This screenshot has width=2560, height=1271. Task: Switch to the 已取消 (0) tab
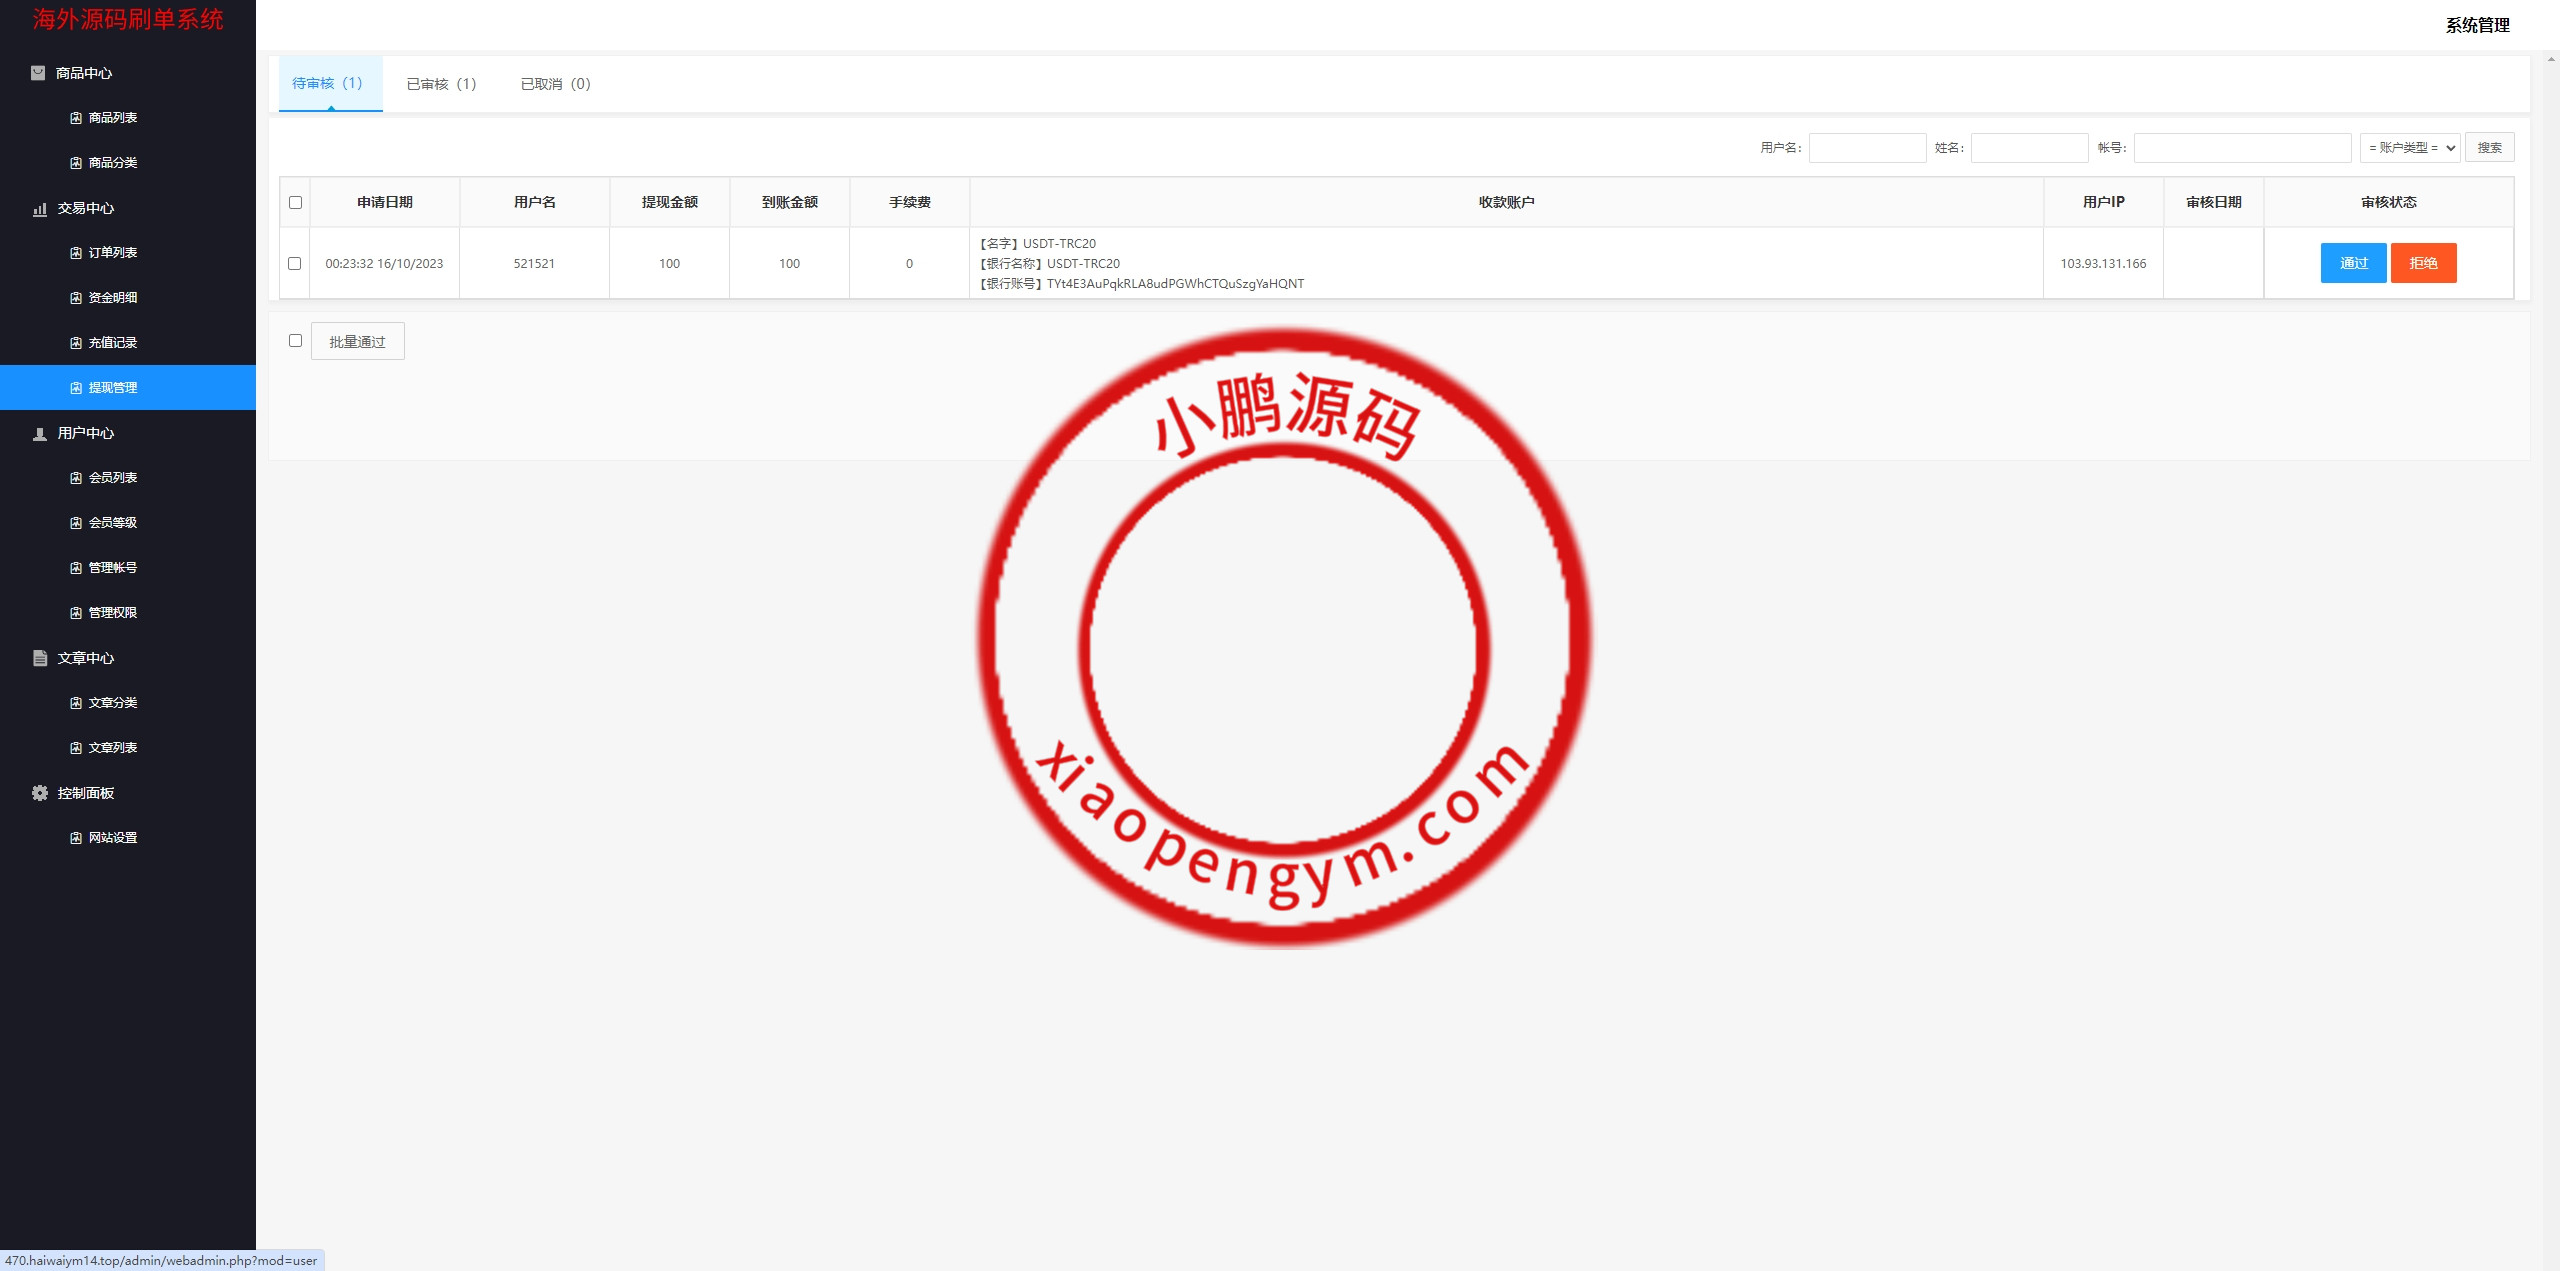click(555, 84)
